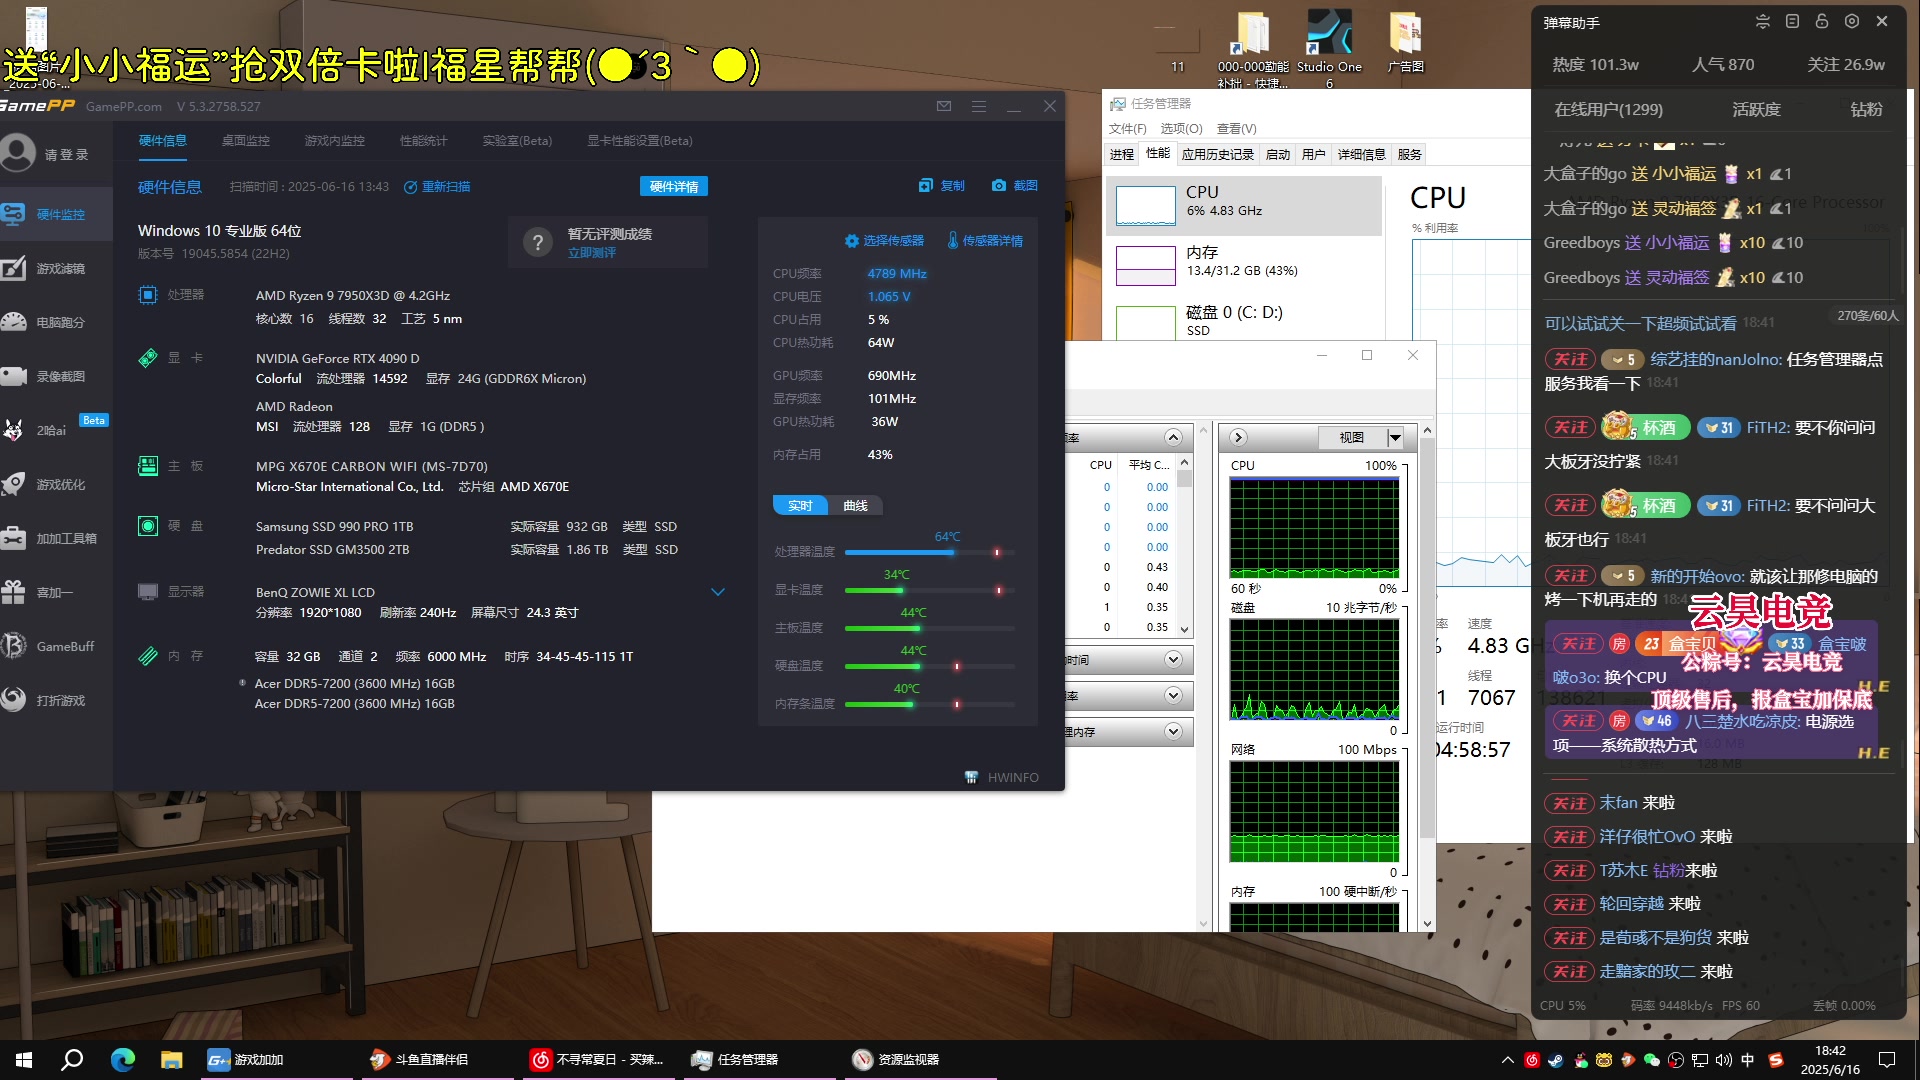Expand the monitor details chevron in GamePP
The height and width of the screenshot is (1080, 1920).
pyautogui.click(x=717, y=592)
